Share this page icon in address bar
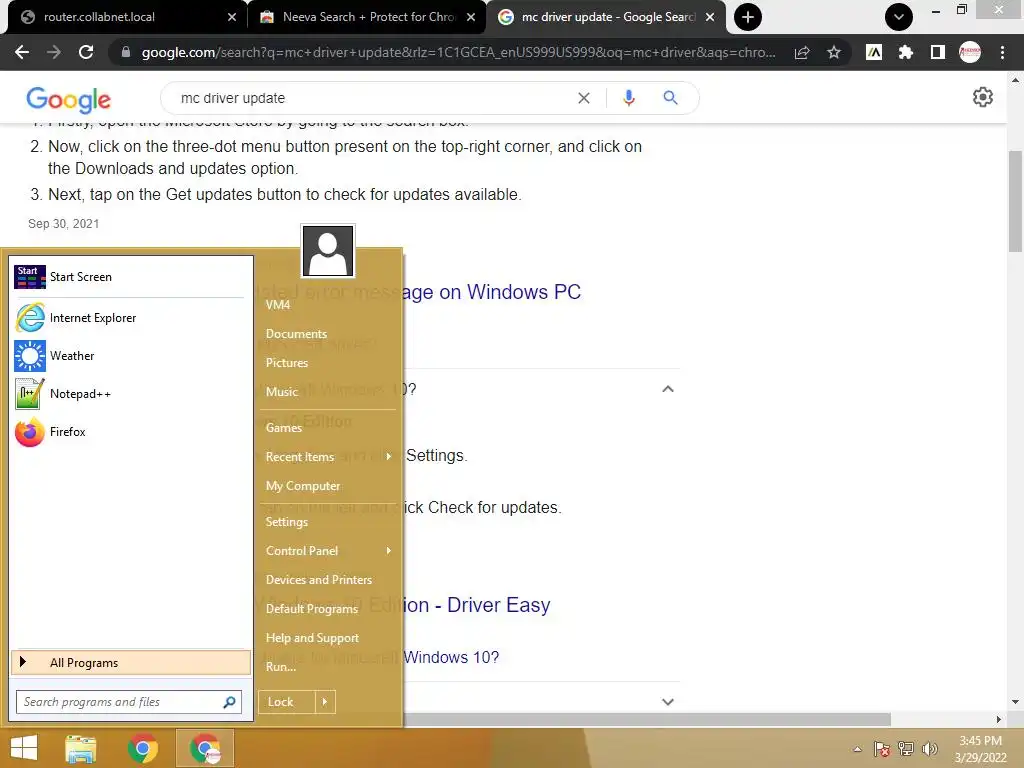 pos(802,52)
